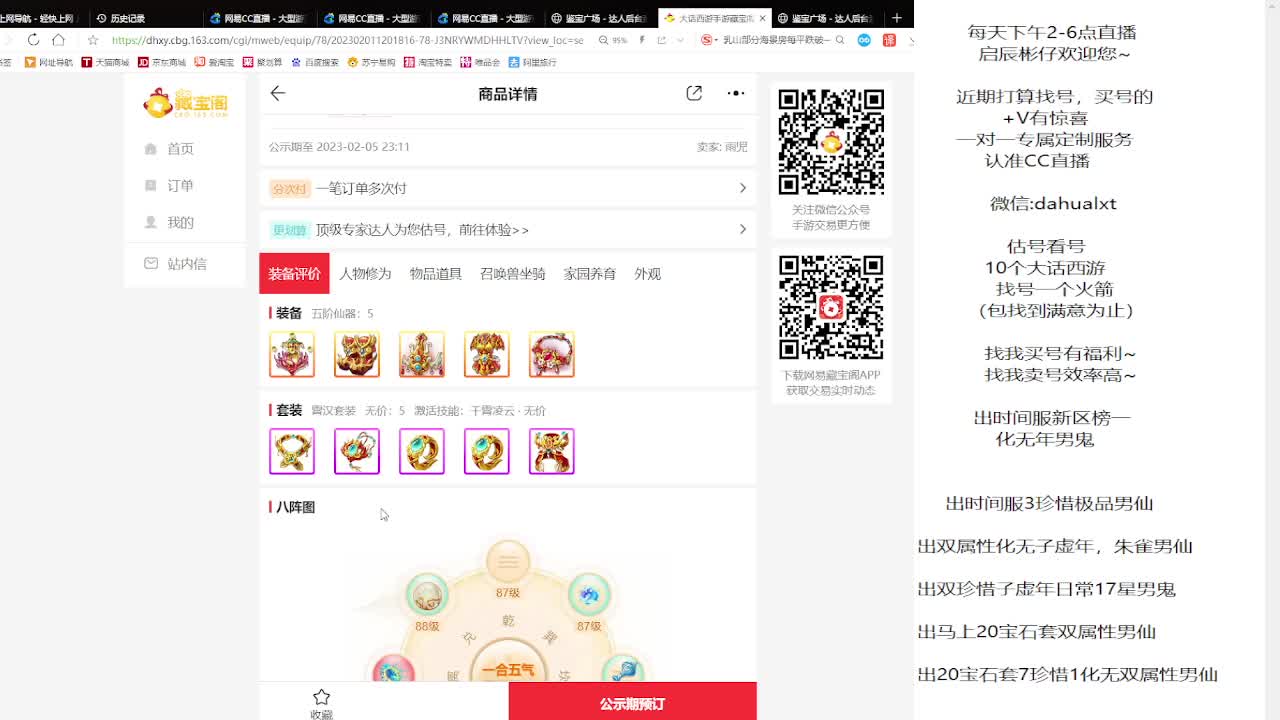Viewport: 1280px width, 720px height.
Task: Switch to 物品道具 tab
Action: [x=436, y=273]
